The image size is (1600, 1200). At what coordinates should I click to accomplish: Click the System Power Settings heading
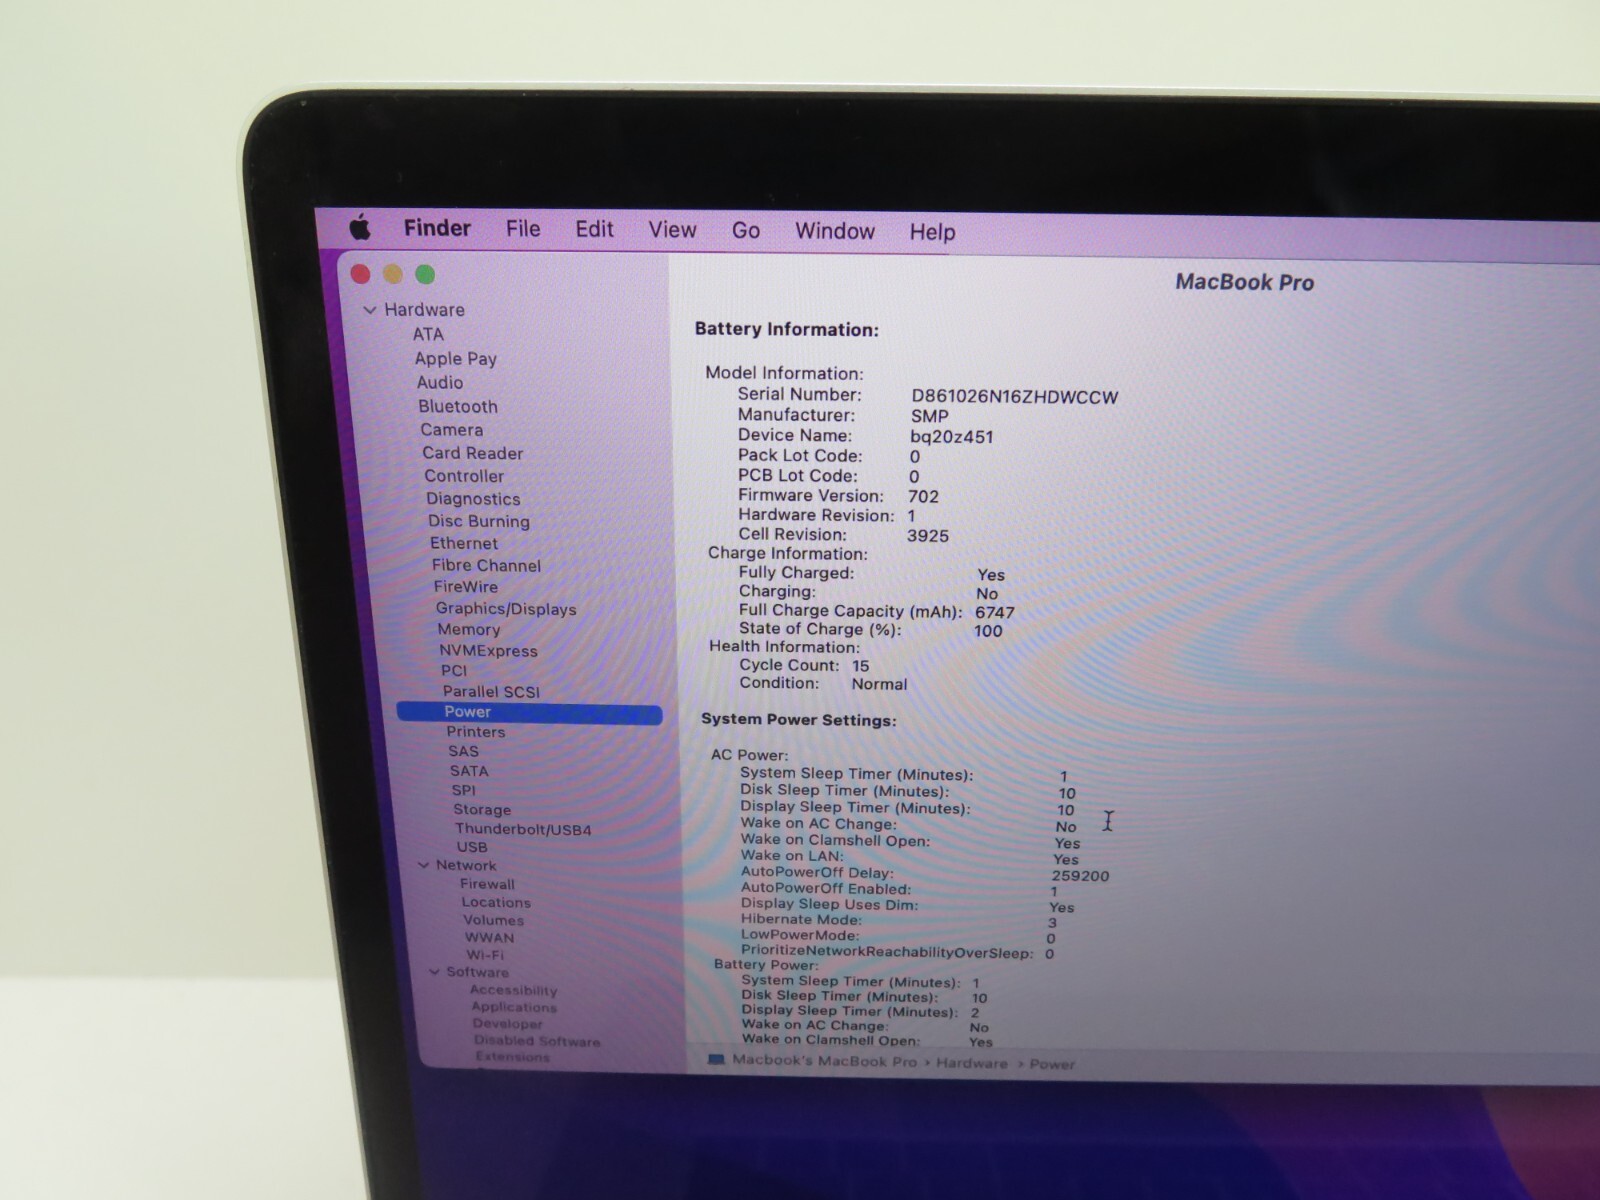click(x=799, y=720)
